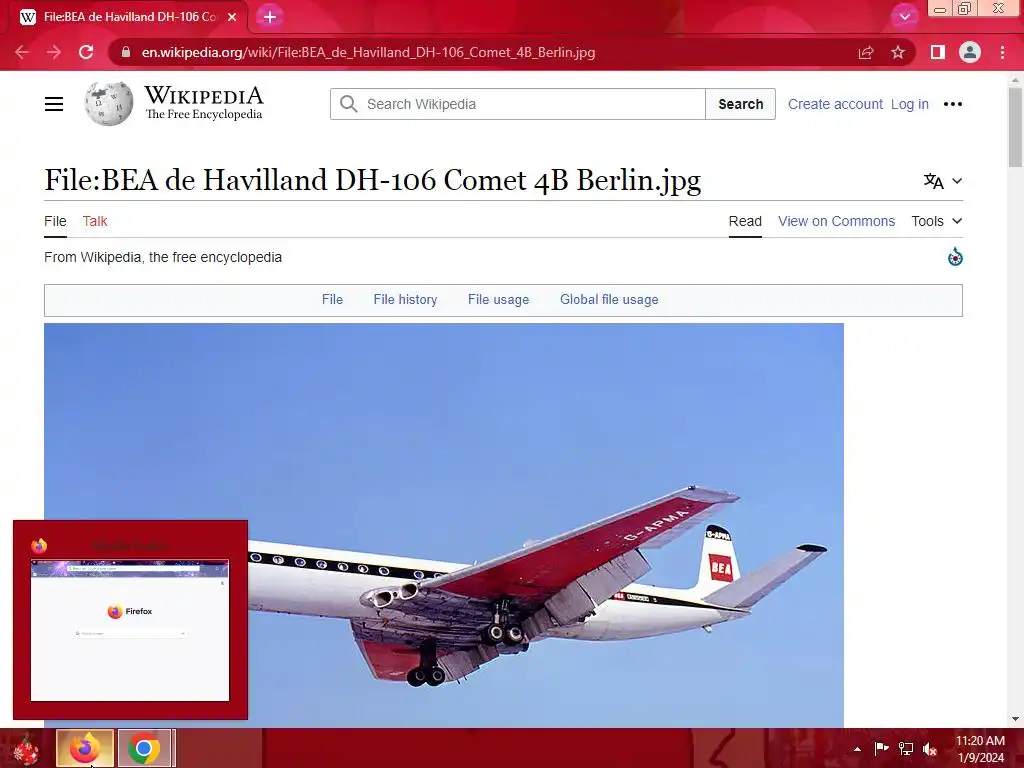Open the Comet 4B aircraft image
This screenshot has width=1024, height=768.
(444, 525)
